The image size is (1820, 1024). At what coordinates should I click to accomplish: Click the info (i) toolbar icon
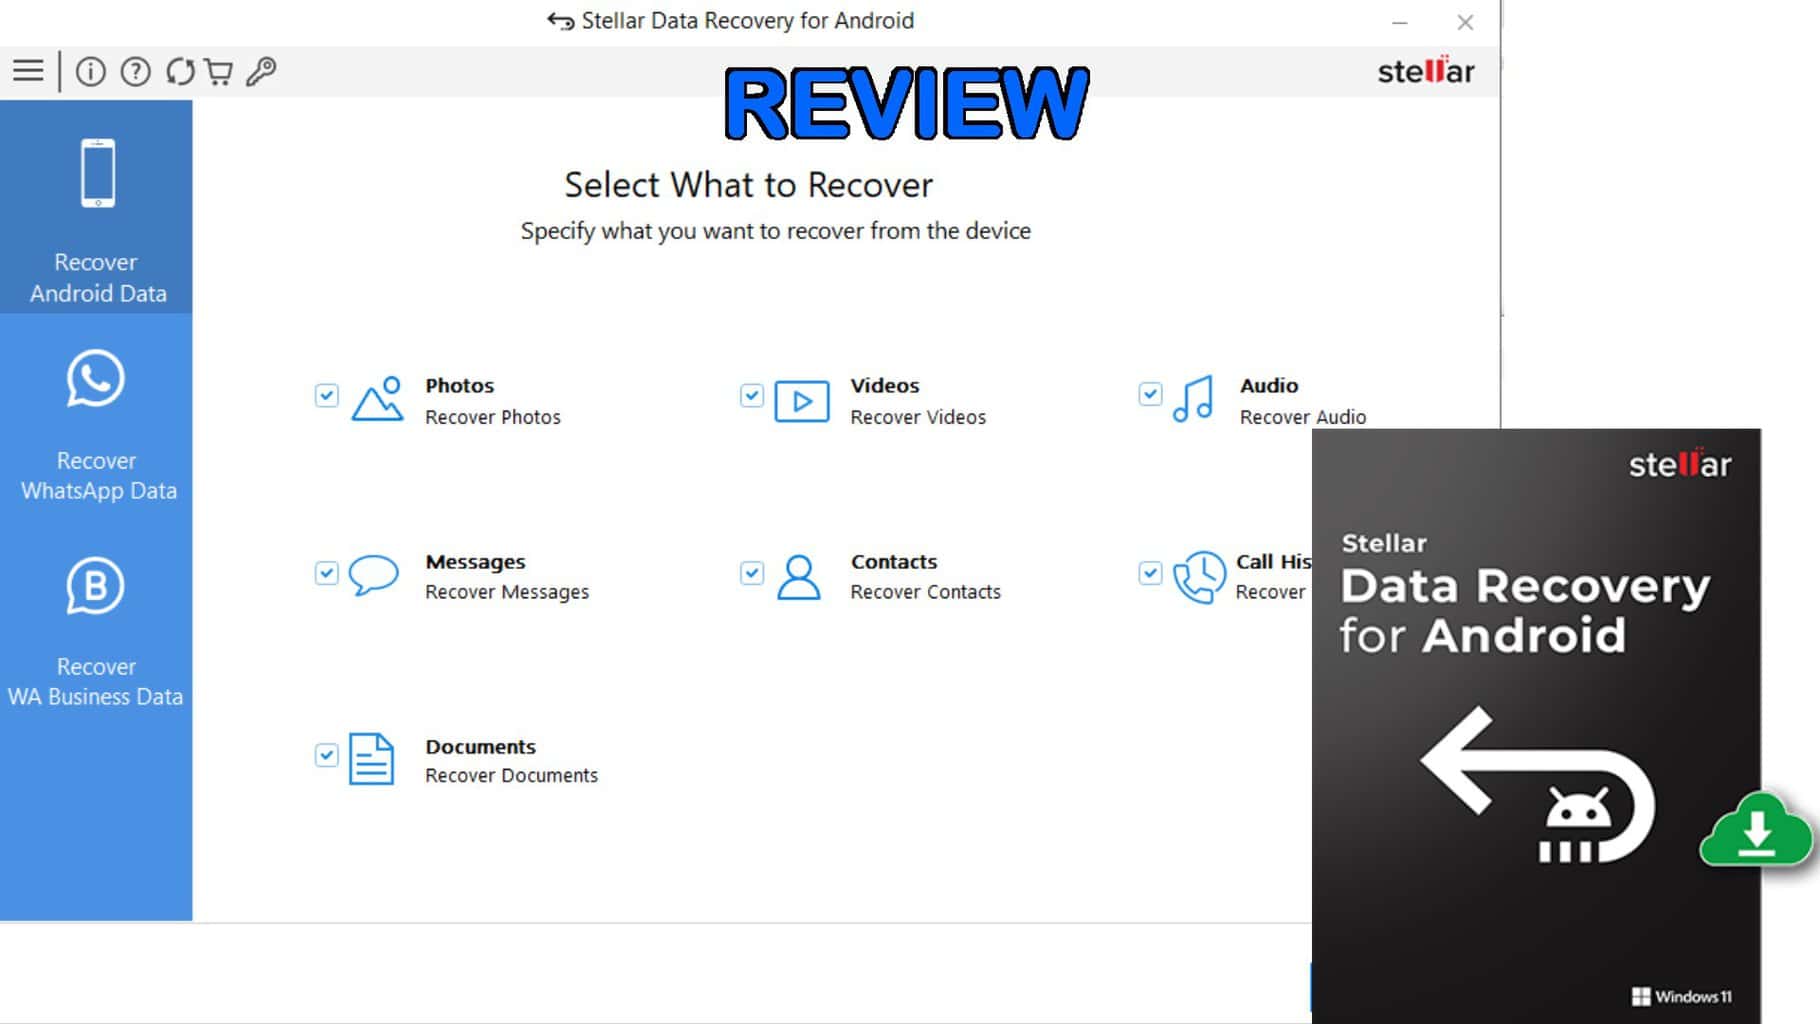click(91, 71)
